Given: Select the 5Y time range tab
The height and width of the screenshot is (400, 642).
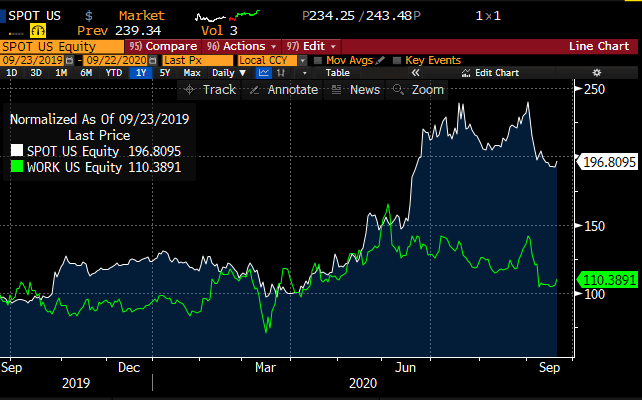Looking at the screenshot, I should coord(164,73).
